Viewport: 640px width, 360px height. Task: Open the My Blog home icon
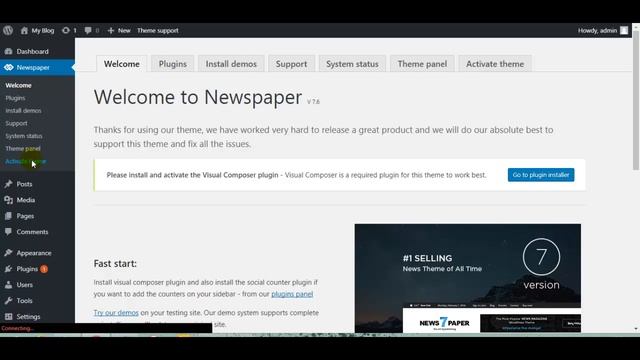[x=24, y=30]
